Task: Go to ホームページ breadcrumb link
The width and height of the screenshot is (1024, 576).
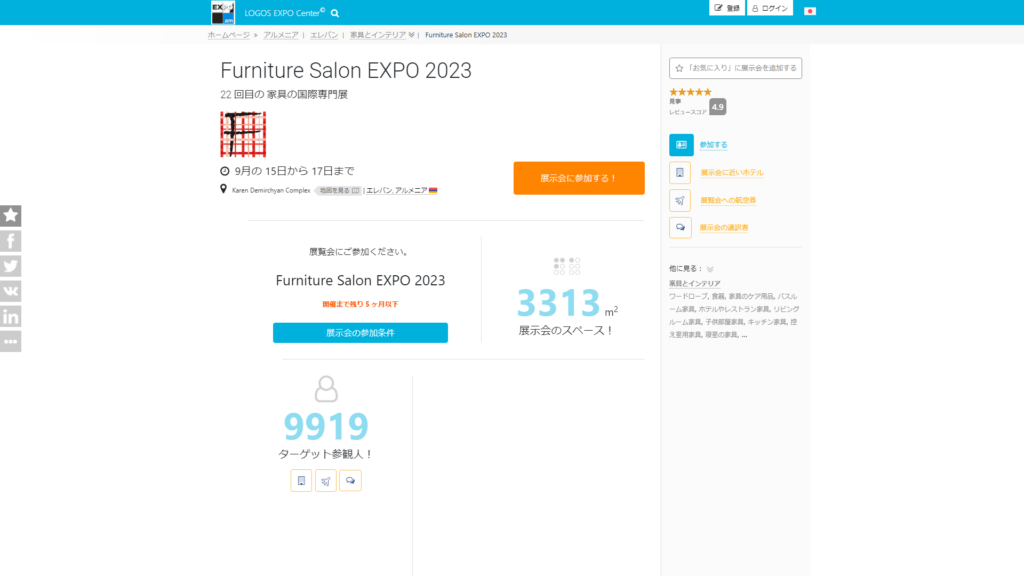Action: (229, 35)
